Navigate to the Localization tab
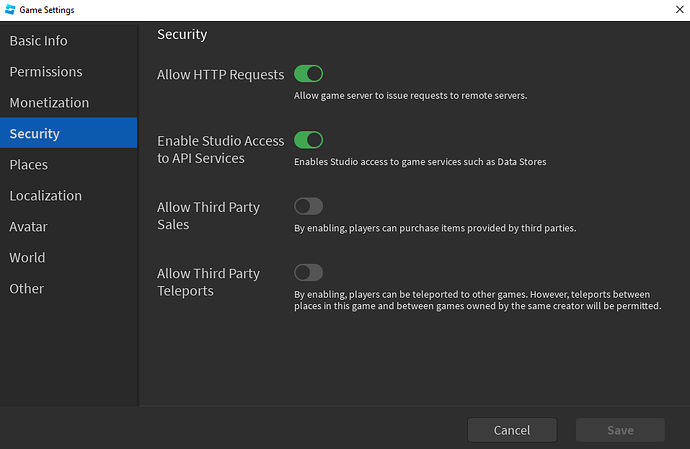The height and width of the screenshot is (449, 690). (46, 196)
